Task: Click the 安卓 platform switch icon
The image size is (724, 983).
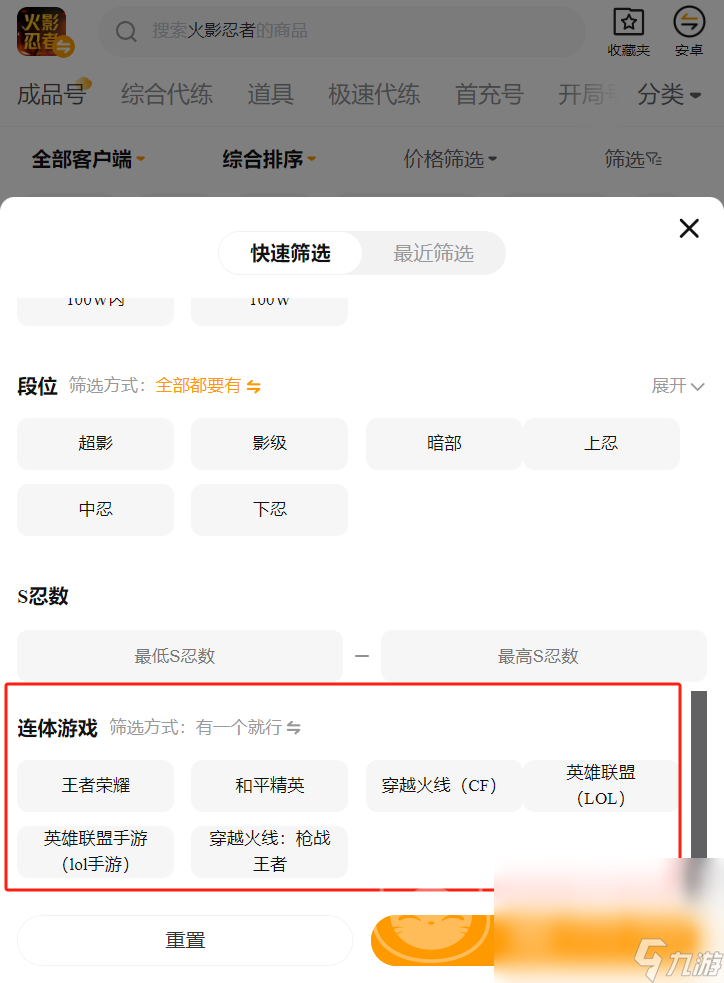Action: click(689, 22)
